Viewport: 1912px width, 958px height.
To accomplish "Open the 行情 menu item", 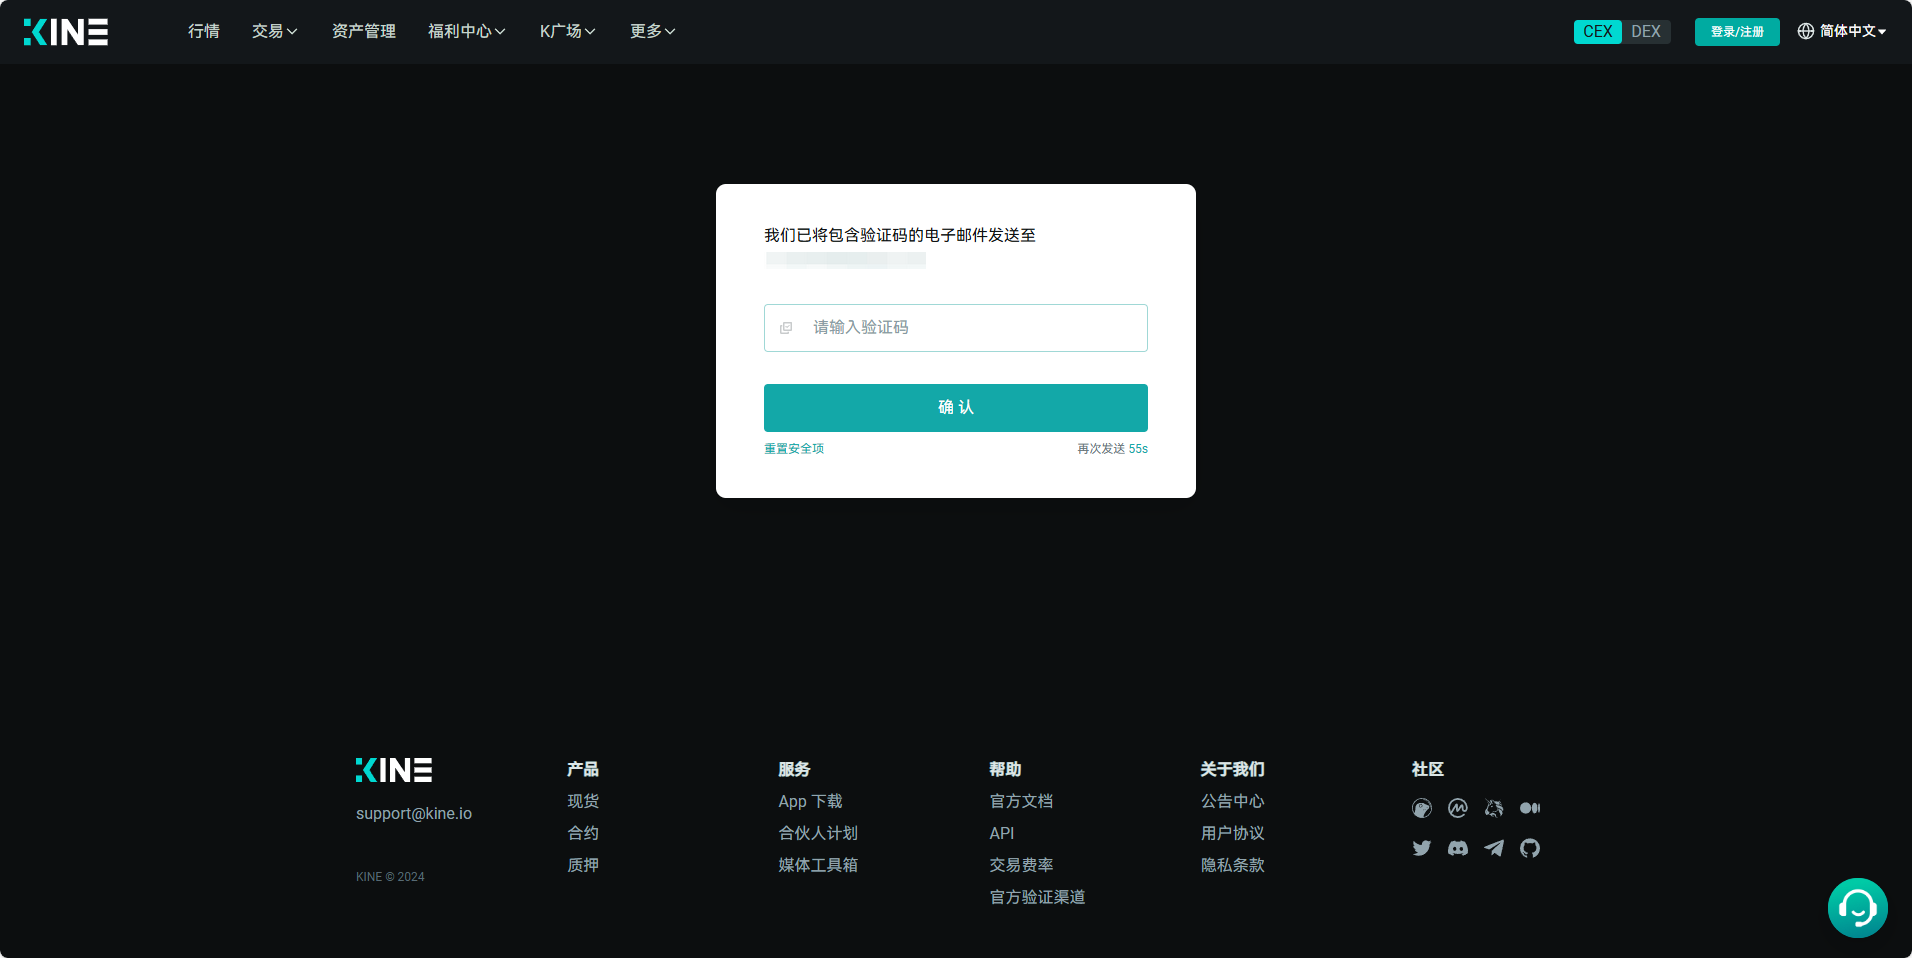I will [x=204, y=32].
